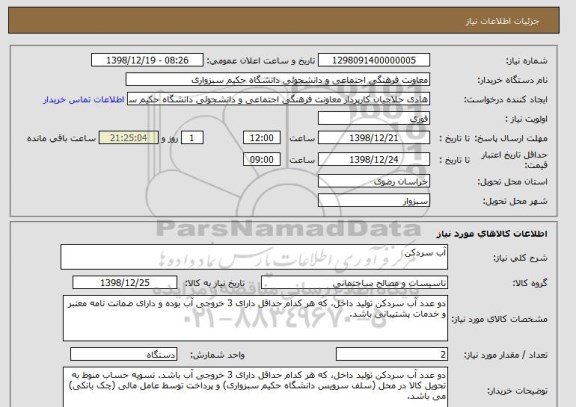Click the label تعداد / مقدار مورد نیاز
Image resolution: width=576 pixels, height=407 pixels.
point(506,355)
